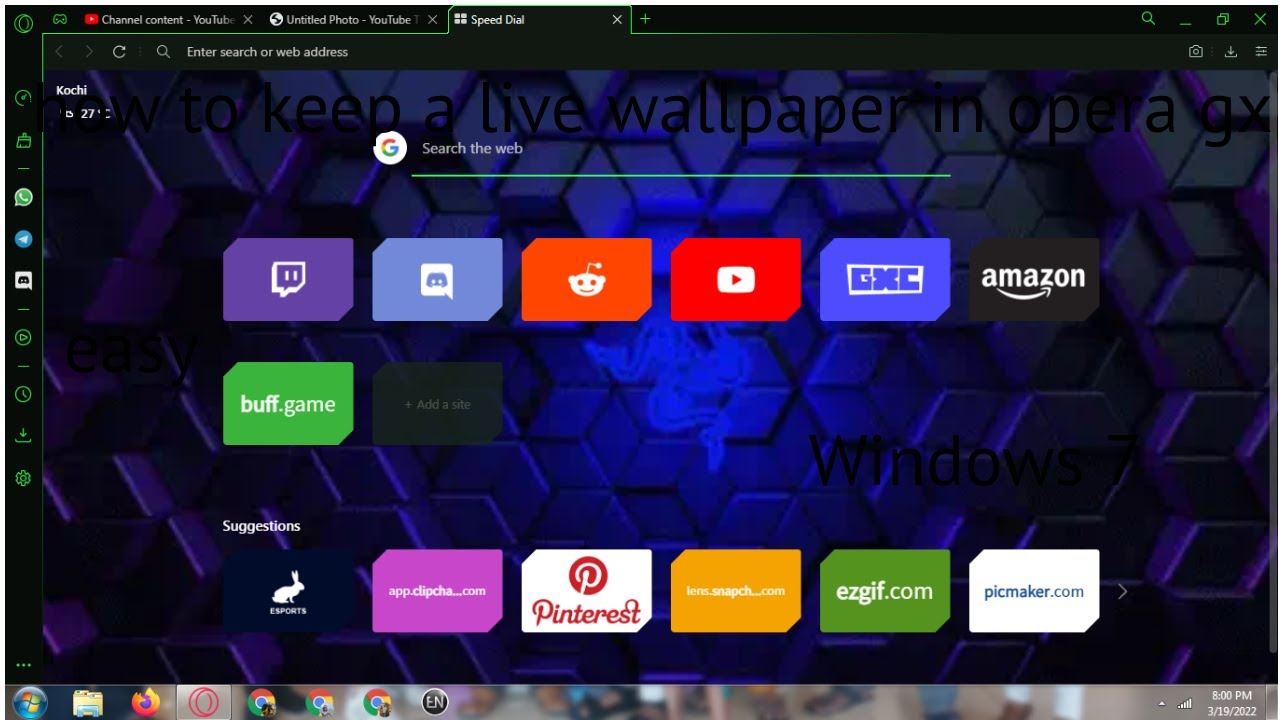
Task: Open GX Cleaner broom icon in sidebar
Action: click(23, 141)
